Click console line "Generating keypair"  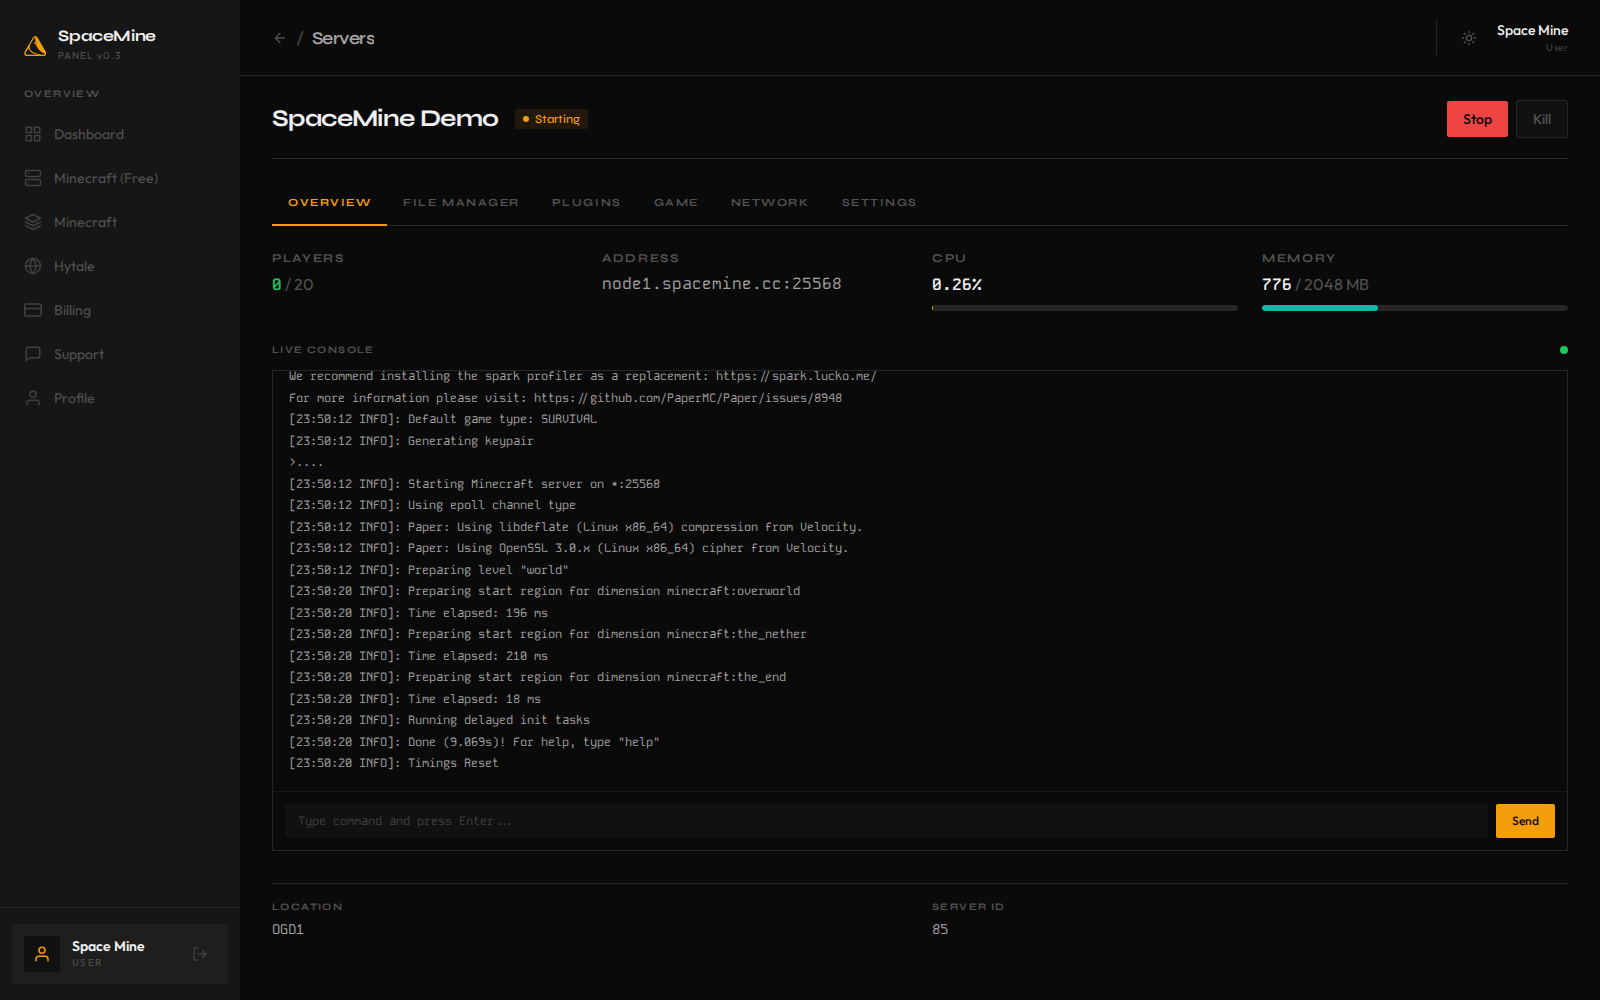pyautogui.click(x=411, y=441)
